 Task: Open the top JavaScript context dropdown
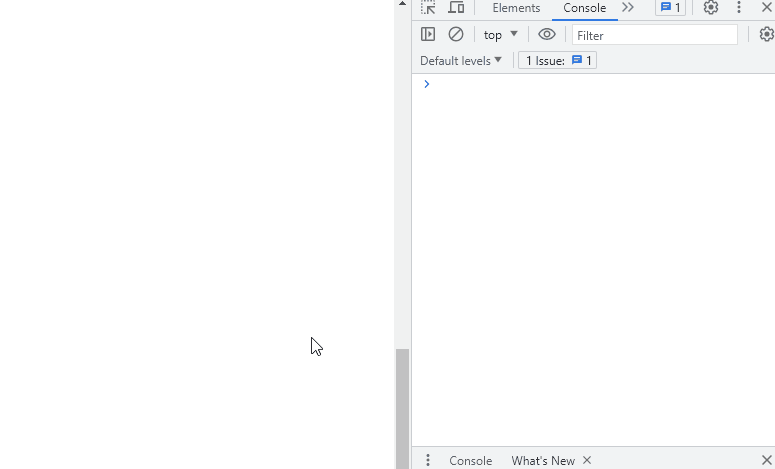501,35
